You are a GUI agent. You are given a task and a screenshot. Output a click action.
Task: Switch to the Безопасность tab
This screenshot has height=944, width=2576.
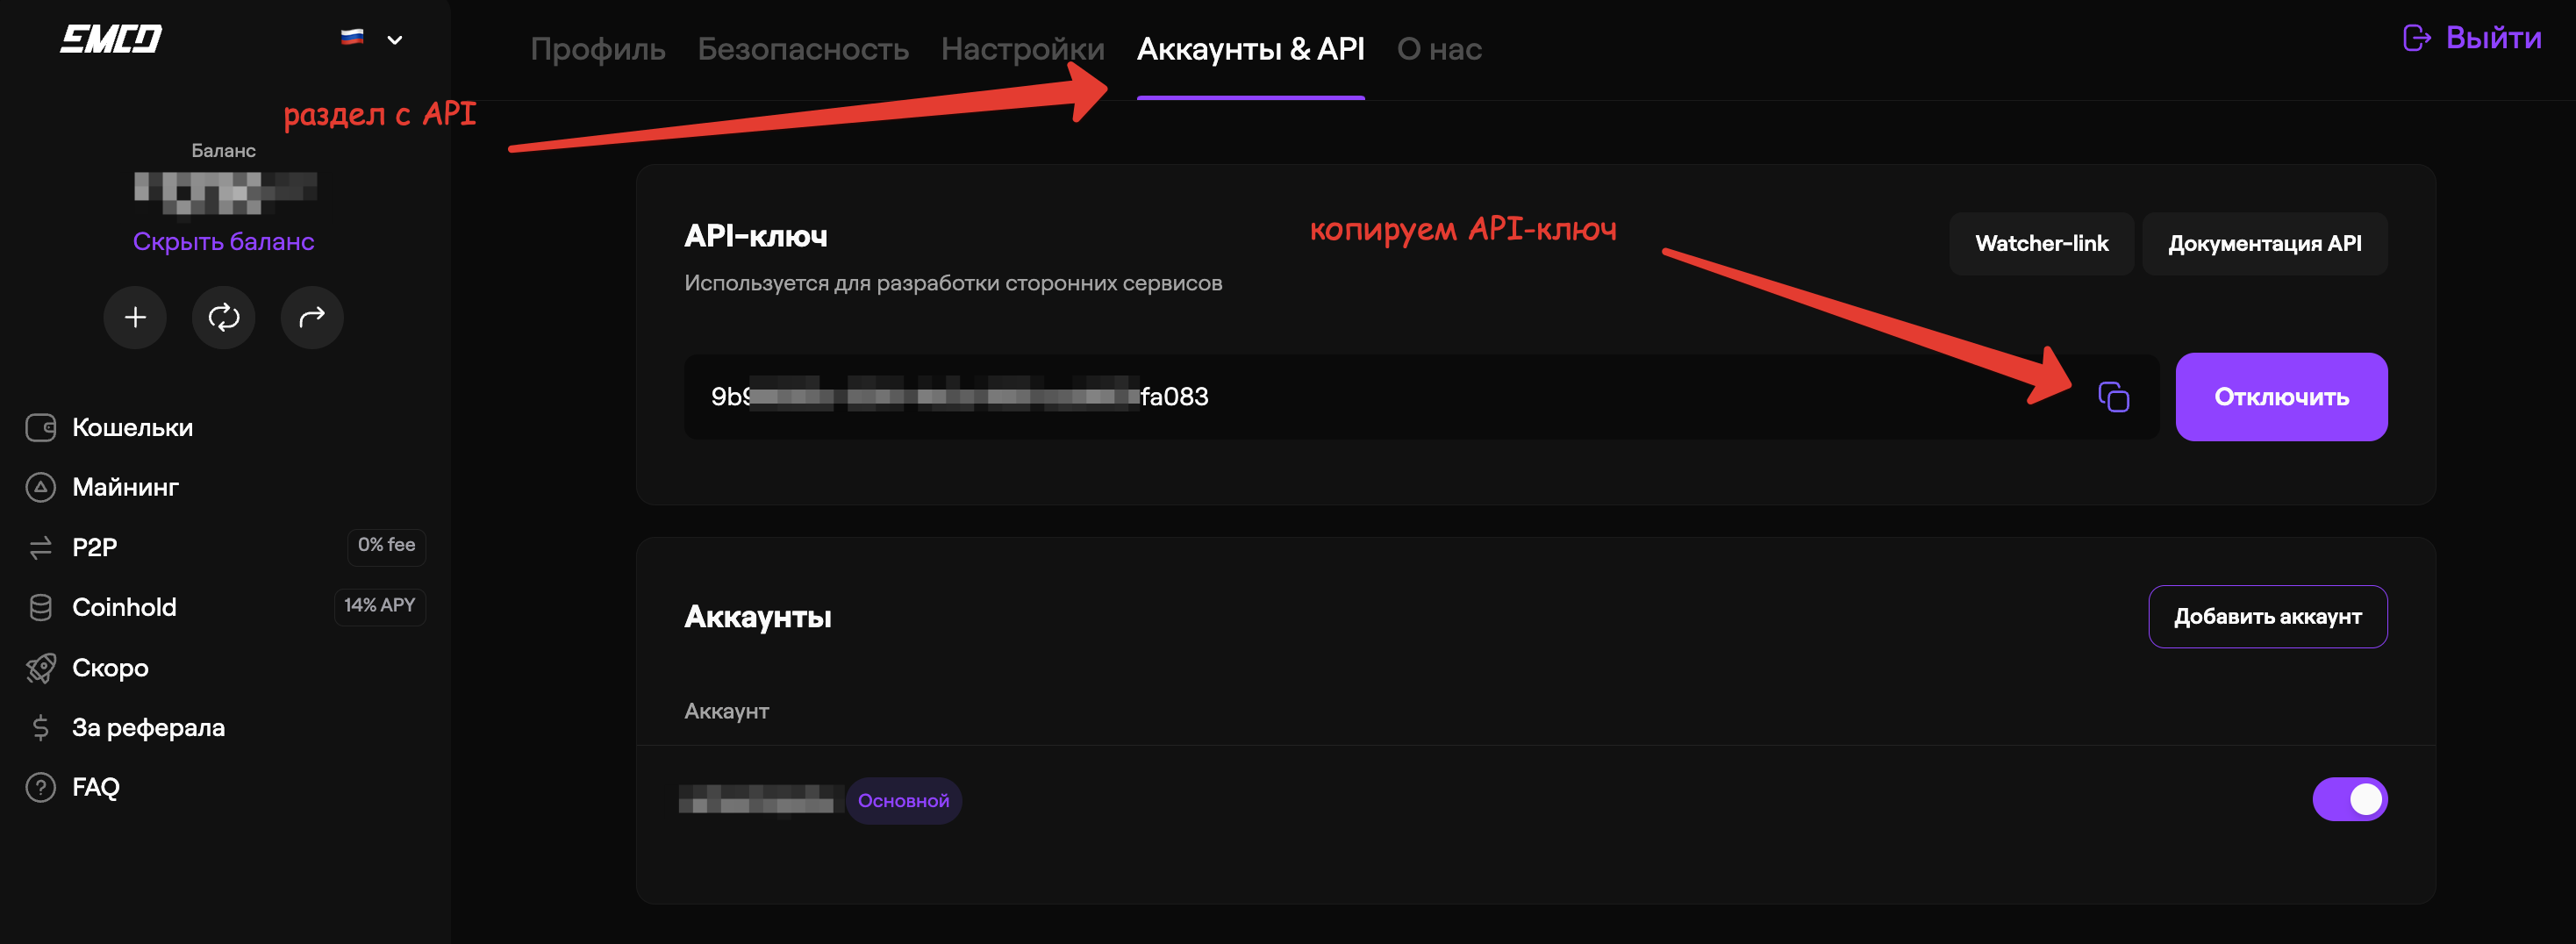[802, 49]
